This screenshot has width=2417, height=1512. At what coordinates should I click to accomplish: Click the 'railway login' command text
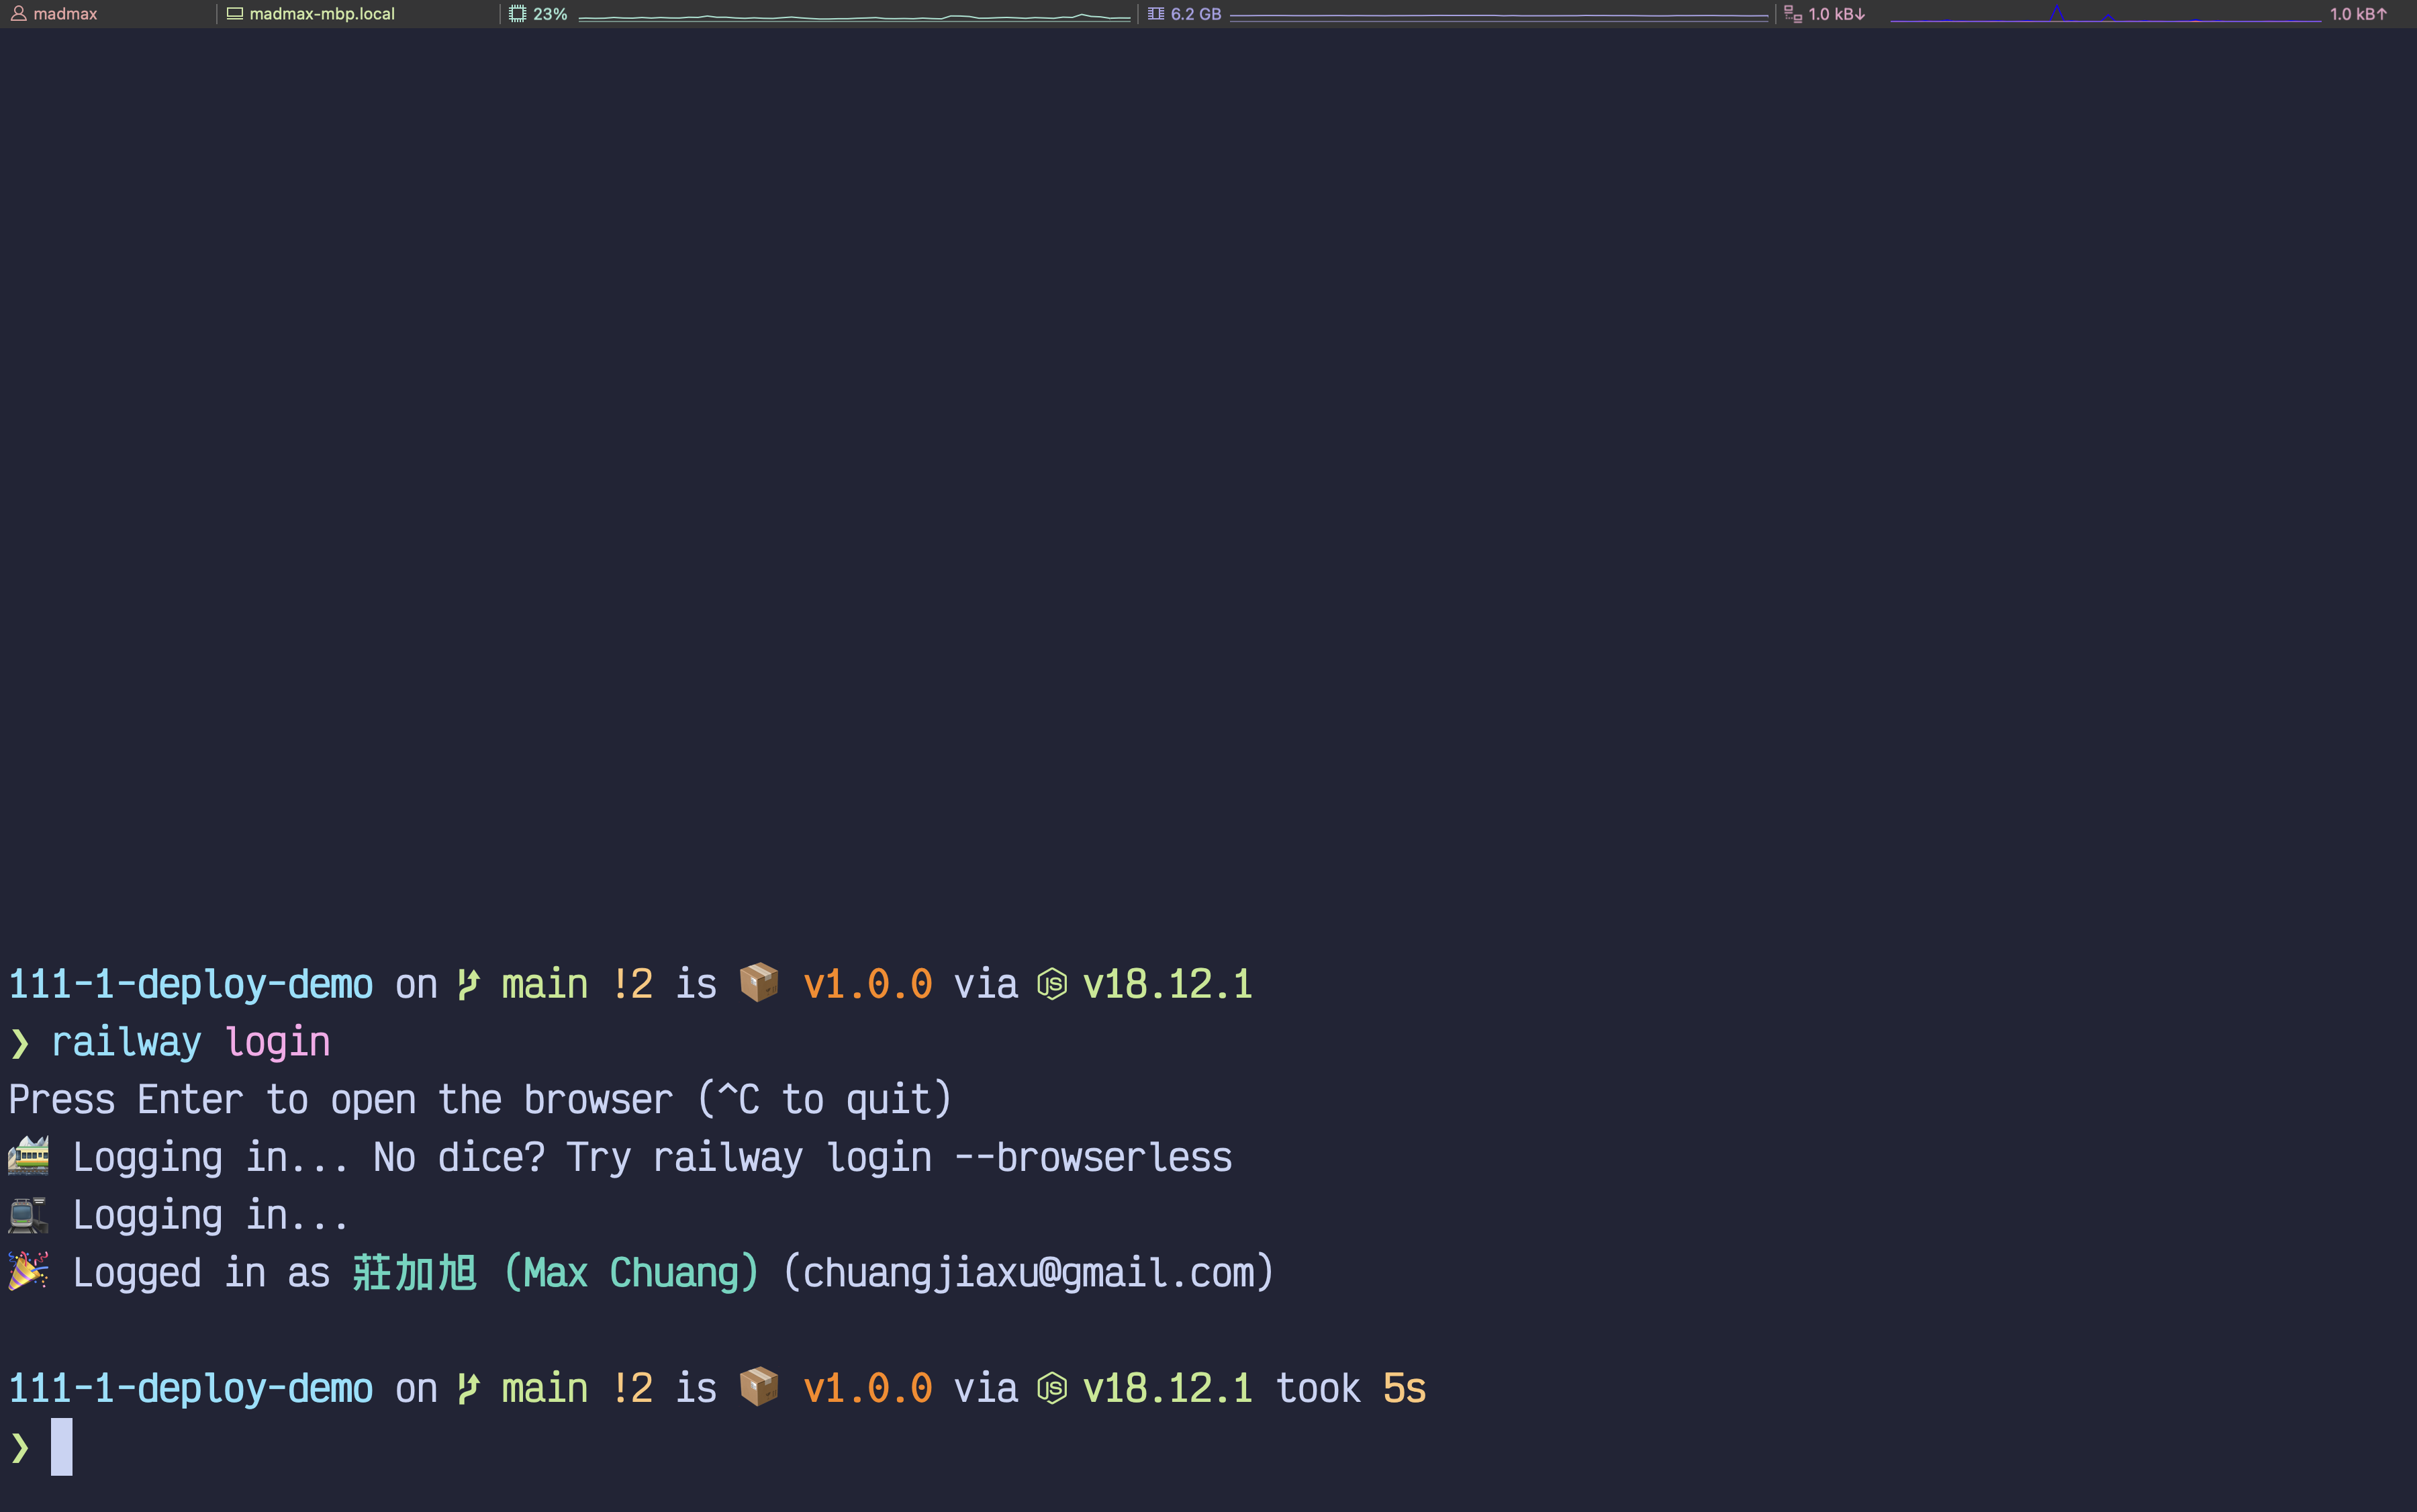coord(190,1042)
